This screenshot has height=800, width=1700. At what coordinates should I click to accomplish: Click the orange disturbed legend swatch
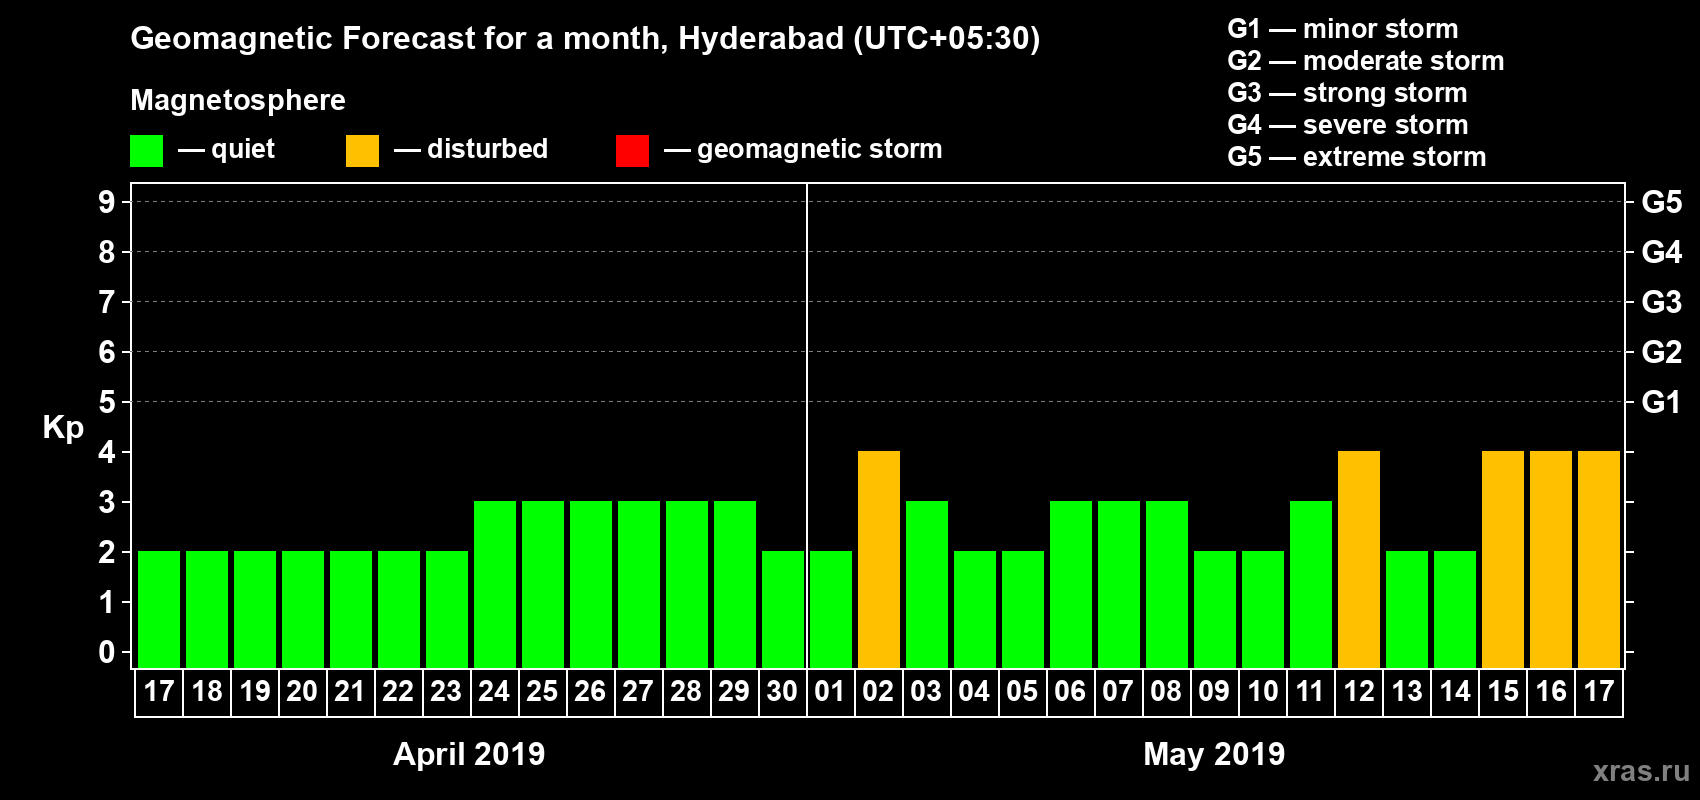pos(362,151)
